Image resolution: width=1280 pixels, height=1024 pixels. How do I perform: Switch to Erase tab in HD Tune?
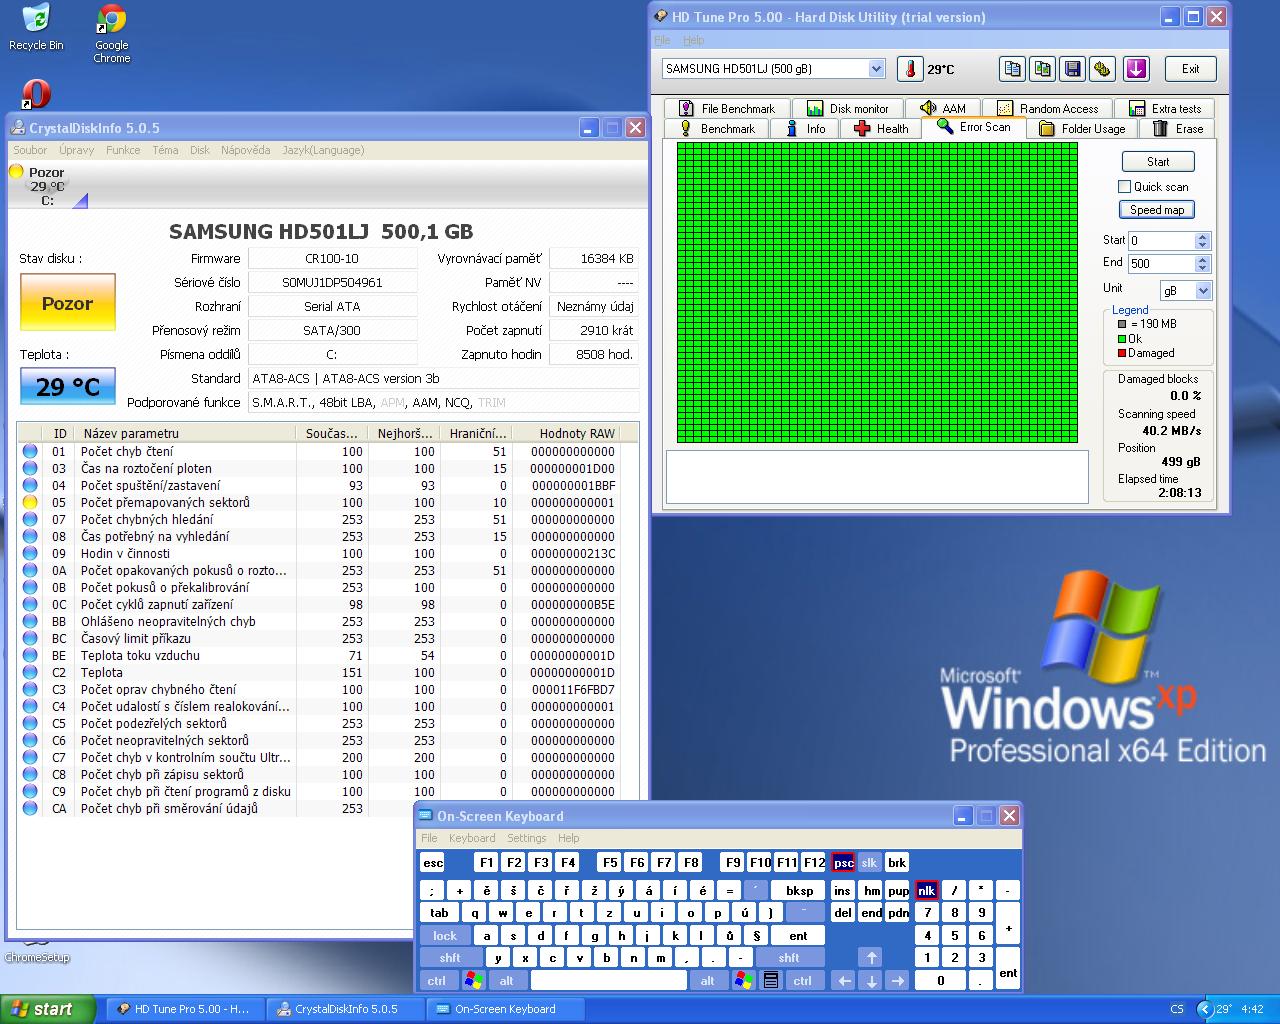(1178, 128)
